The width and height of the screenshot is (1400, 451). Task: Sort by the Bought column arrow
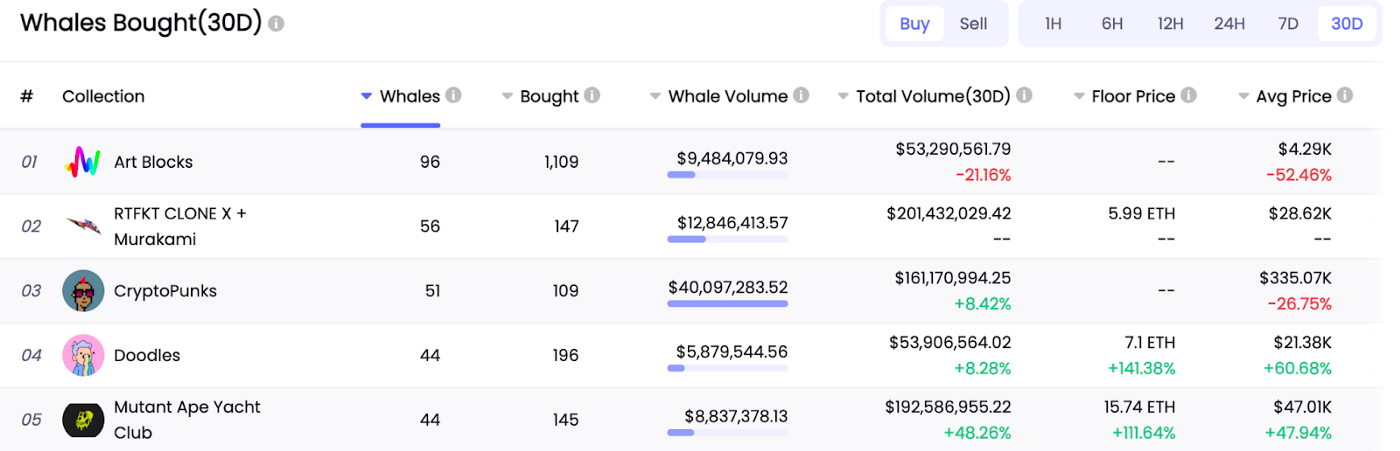507,97
